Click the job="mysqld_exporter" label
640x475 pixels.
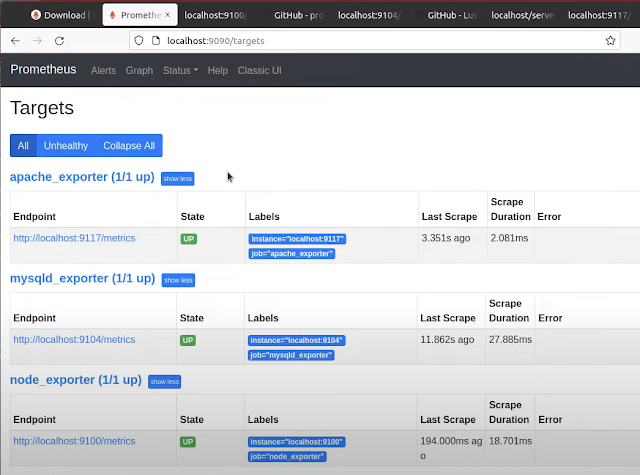tap(291, 355)
